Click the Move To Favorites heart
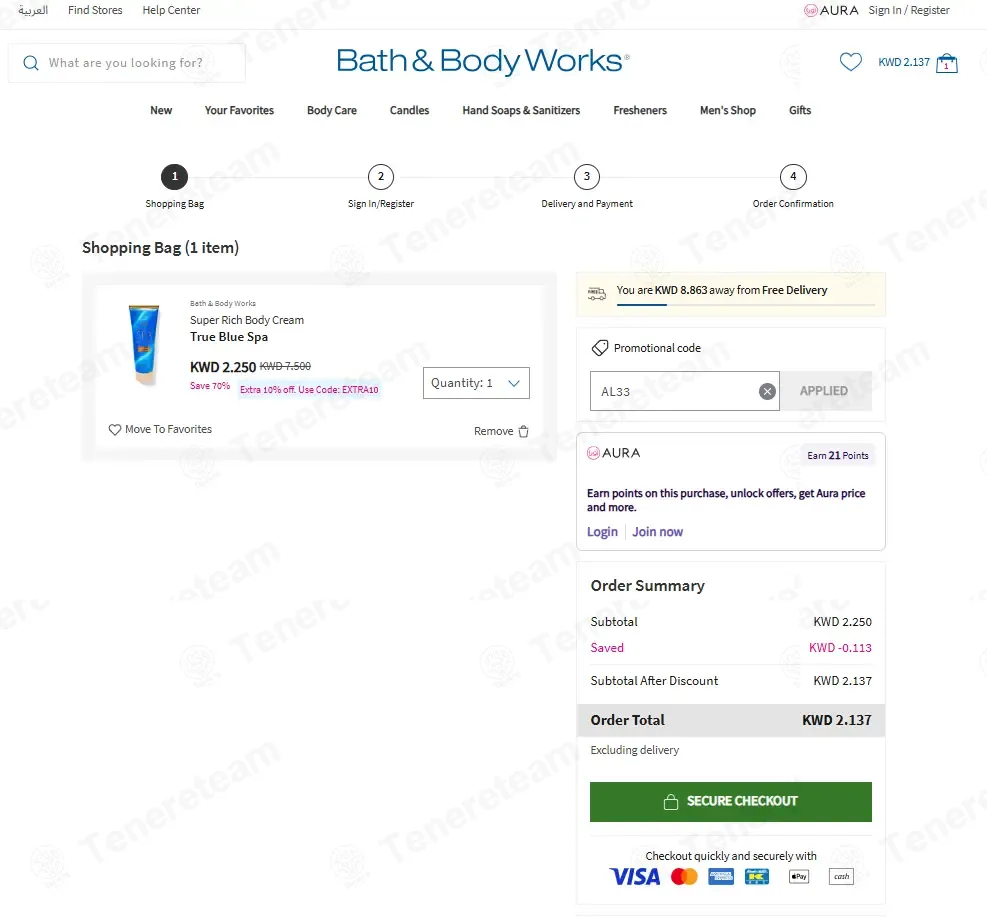Screen dimensions: 987x917 pos(115,430)
